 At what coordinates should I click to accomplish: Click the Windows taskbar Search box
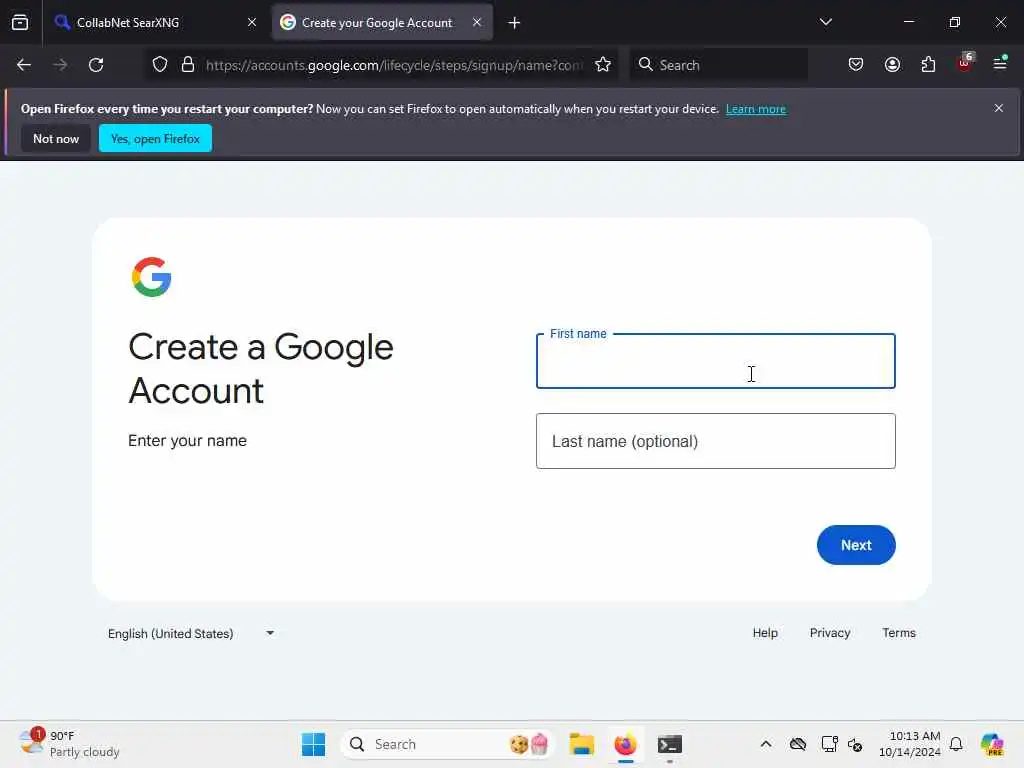[447, 744]
